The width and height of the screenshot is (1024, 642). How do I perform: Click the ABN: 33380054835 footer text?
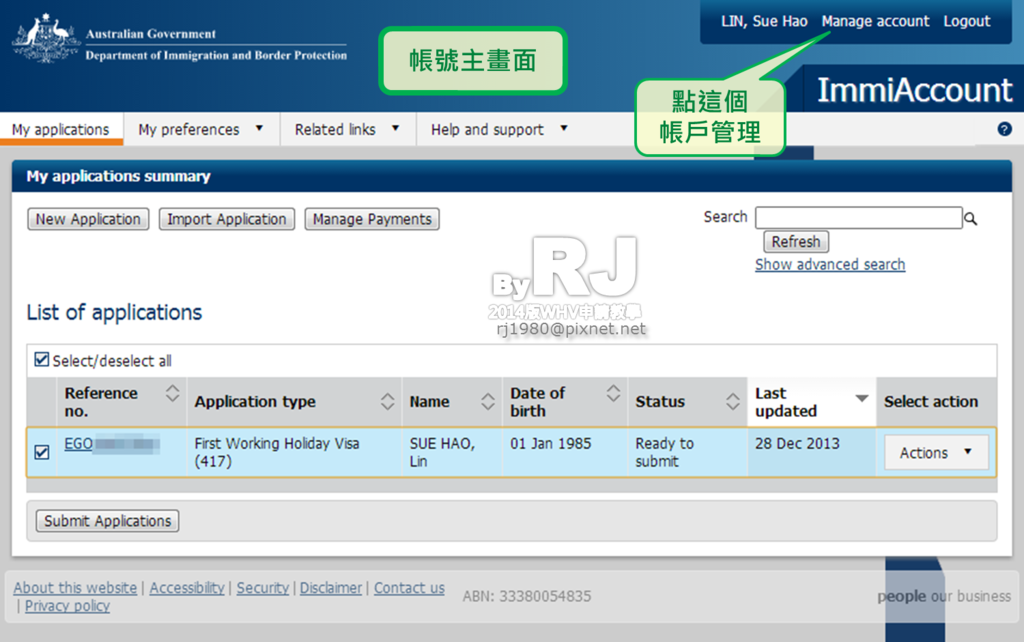click(526, 596)
